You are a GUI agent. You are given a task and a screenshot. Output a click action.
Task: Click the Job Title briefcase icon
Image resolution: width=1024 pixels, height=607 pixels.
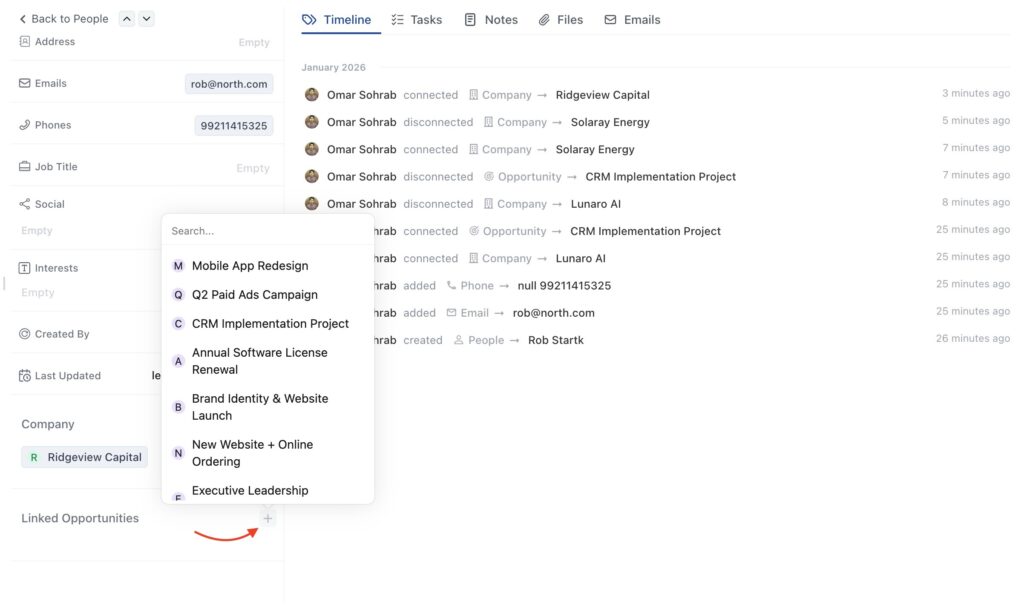click(x=25, y=167)
